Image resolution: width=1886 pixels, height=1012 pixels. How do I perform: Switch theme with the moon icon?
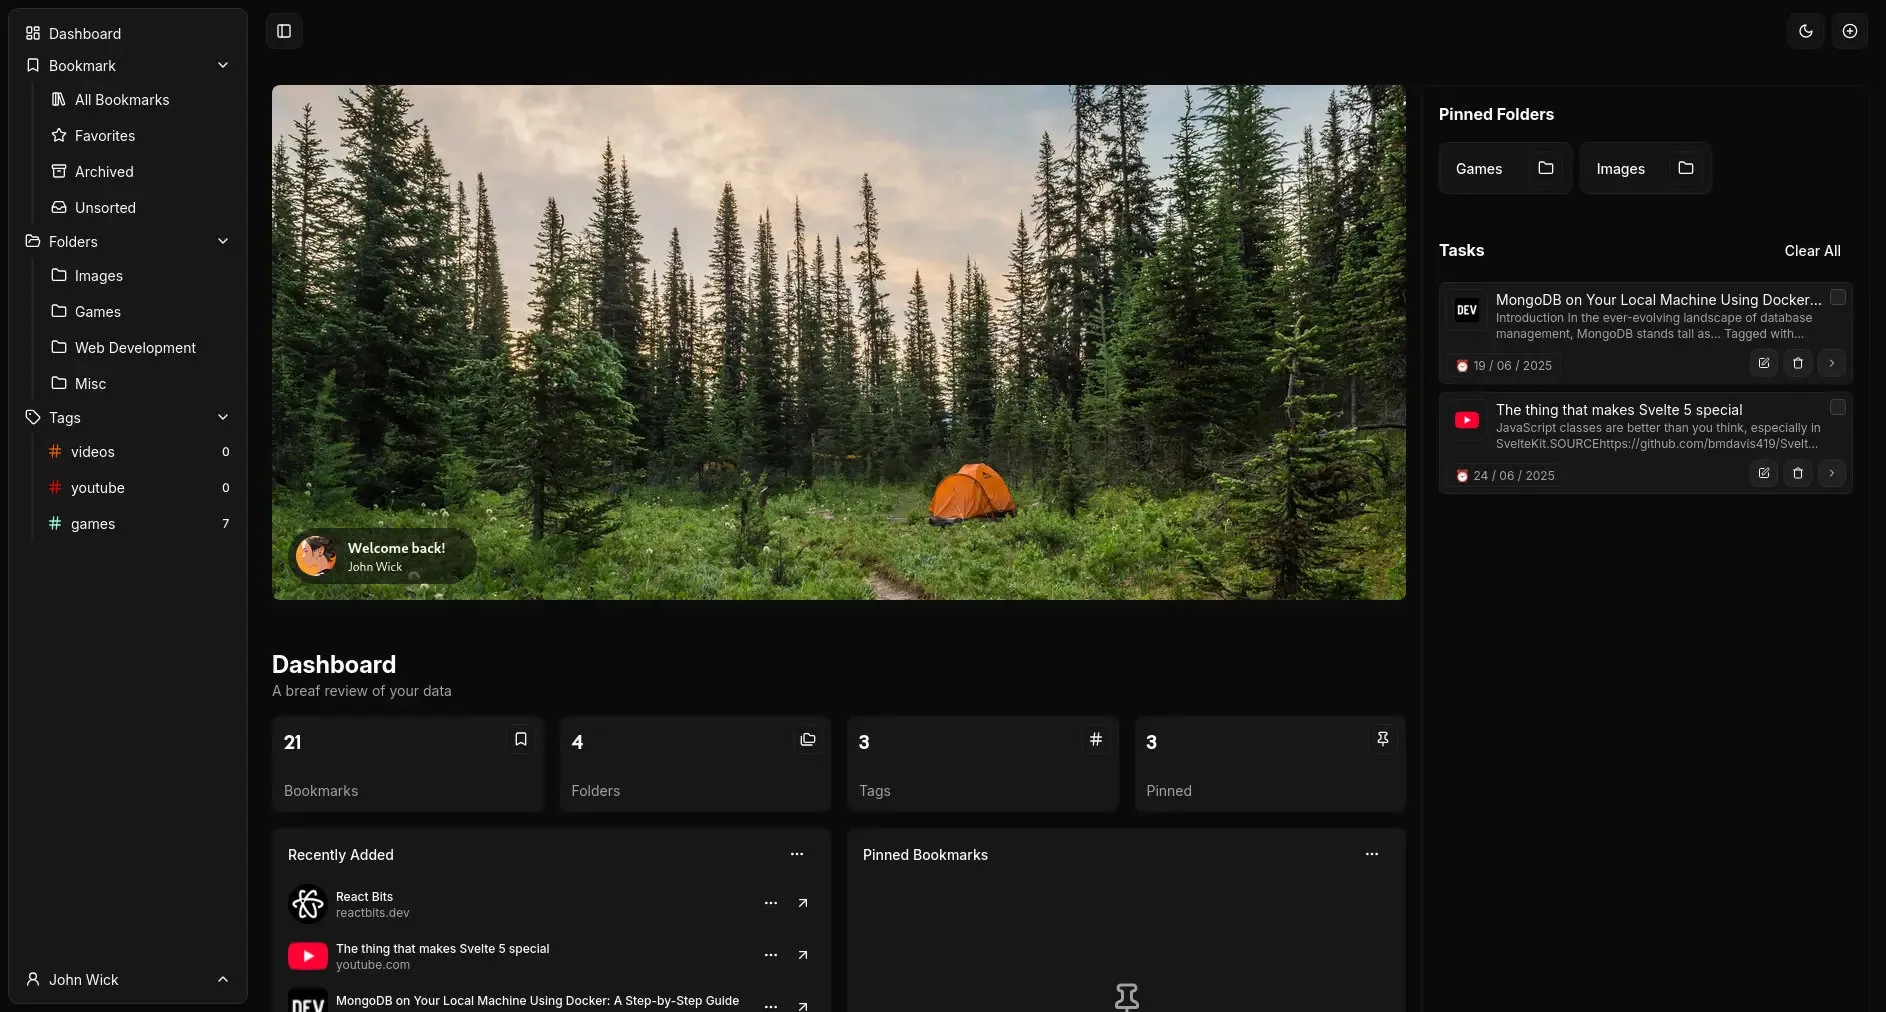point(1805,31)
